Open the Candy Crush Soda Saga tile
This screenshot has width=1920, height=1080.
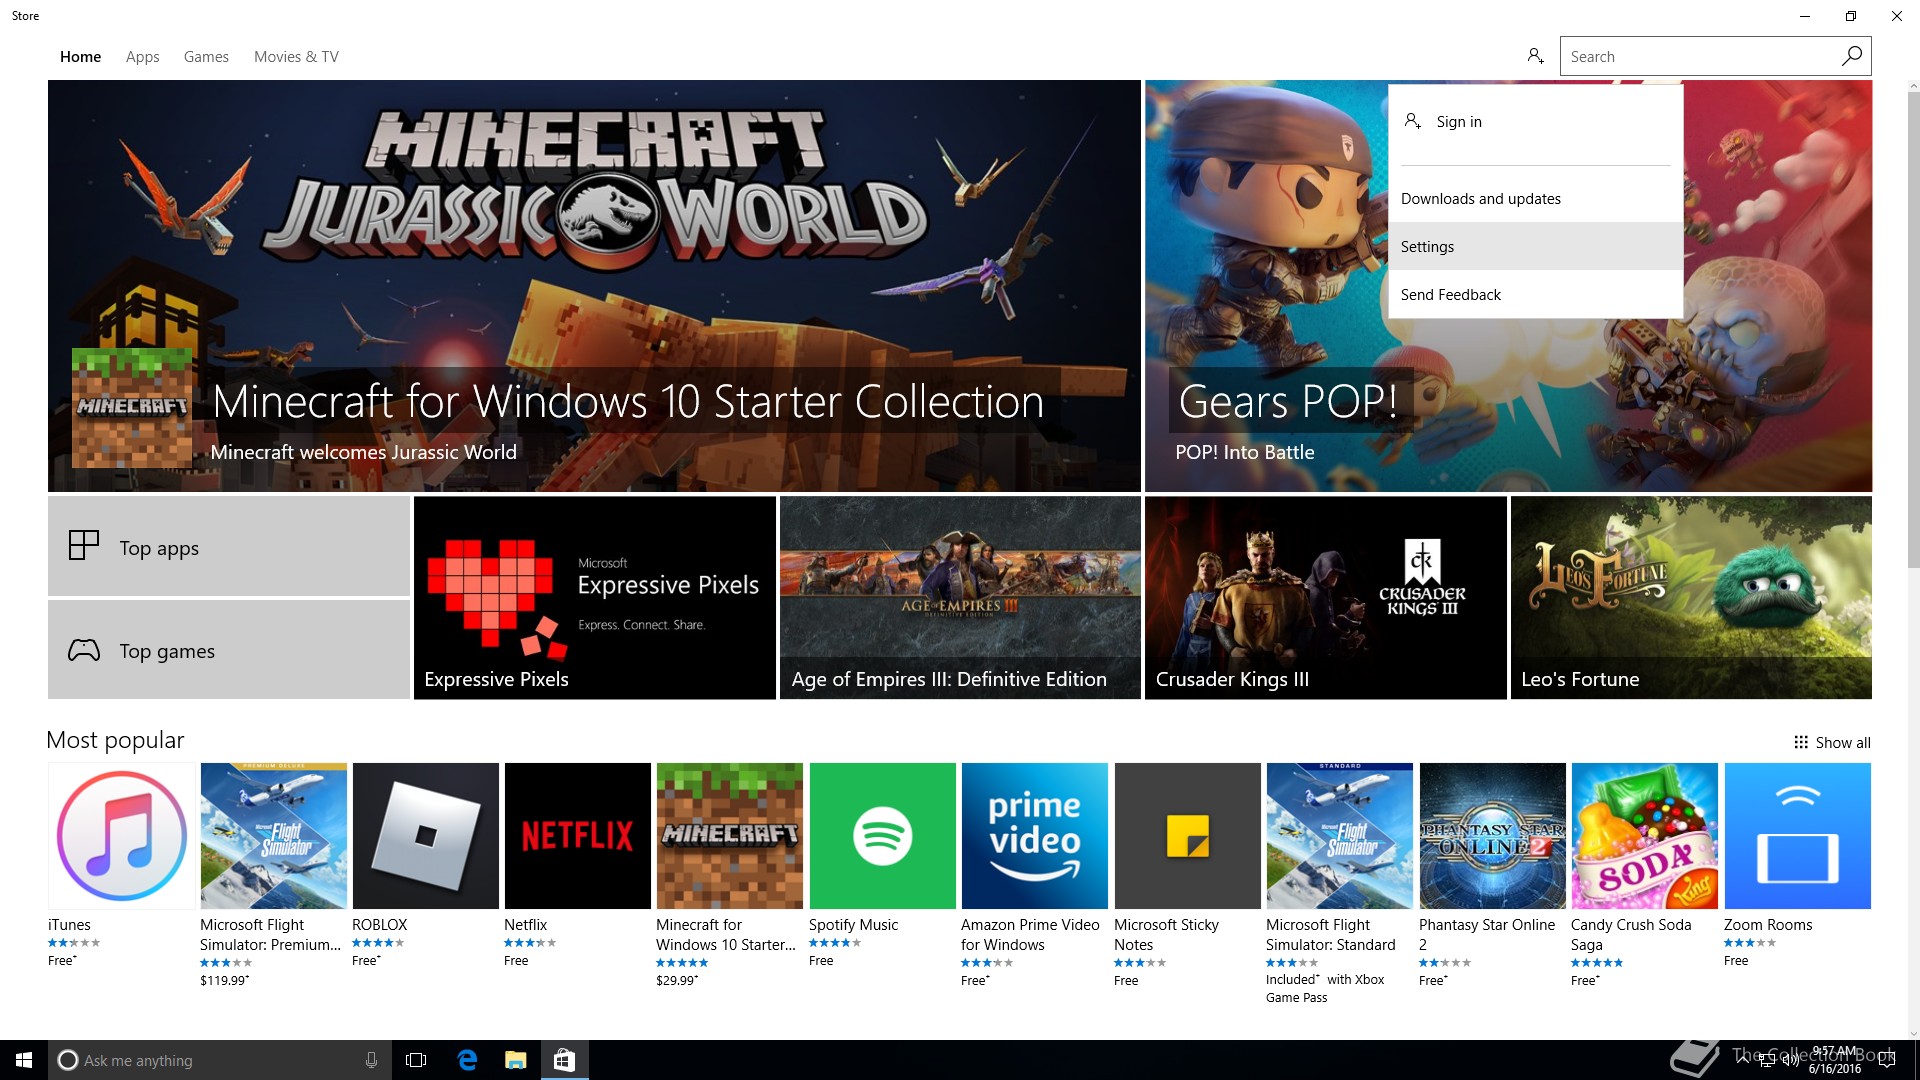[1645, 836]
